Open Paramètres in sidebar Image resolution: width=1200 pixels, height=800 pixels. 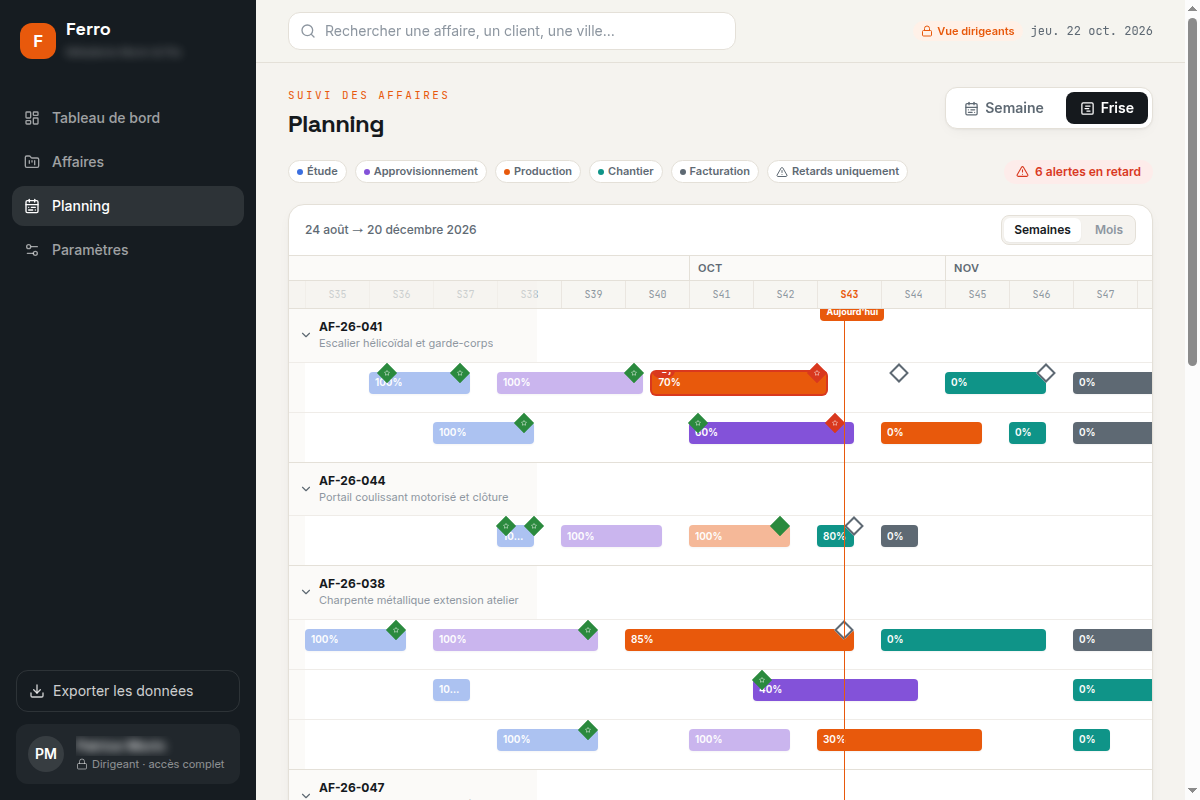click(128, 250)
